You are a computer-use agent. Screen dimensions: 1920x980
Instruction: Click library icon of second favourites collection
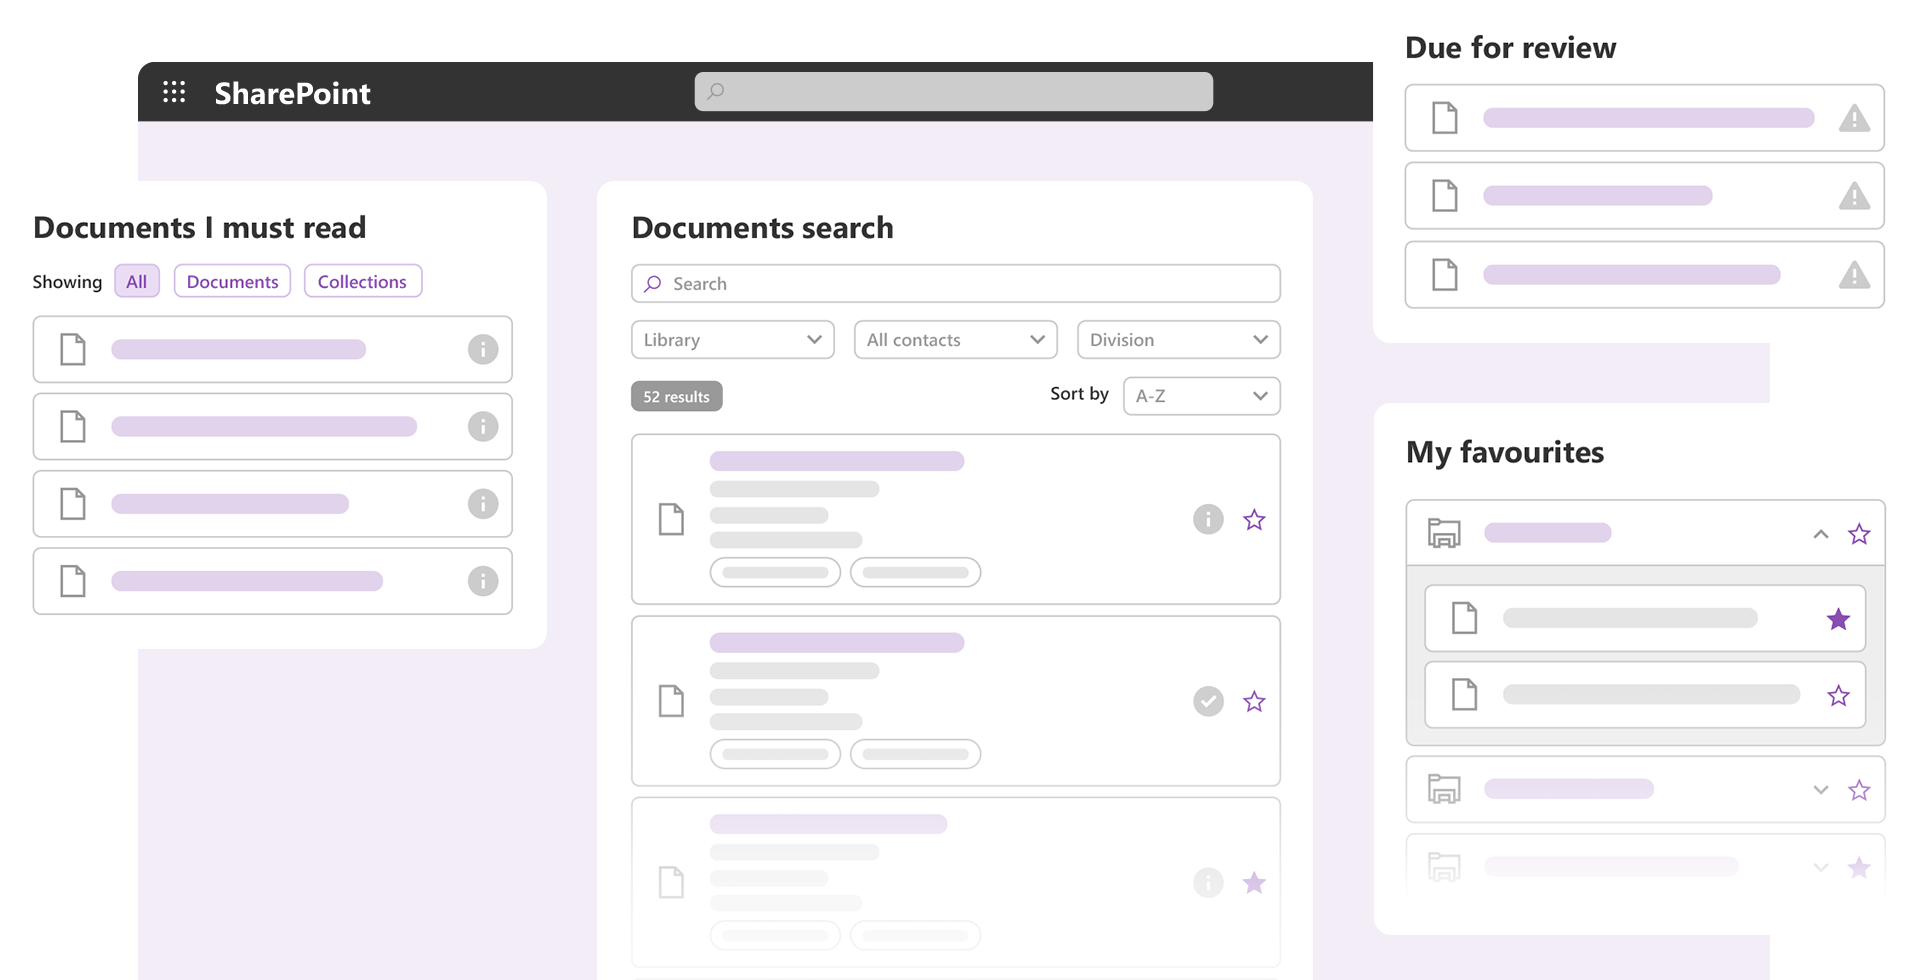(x=1444, y=789)
